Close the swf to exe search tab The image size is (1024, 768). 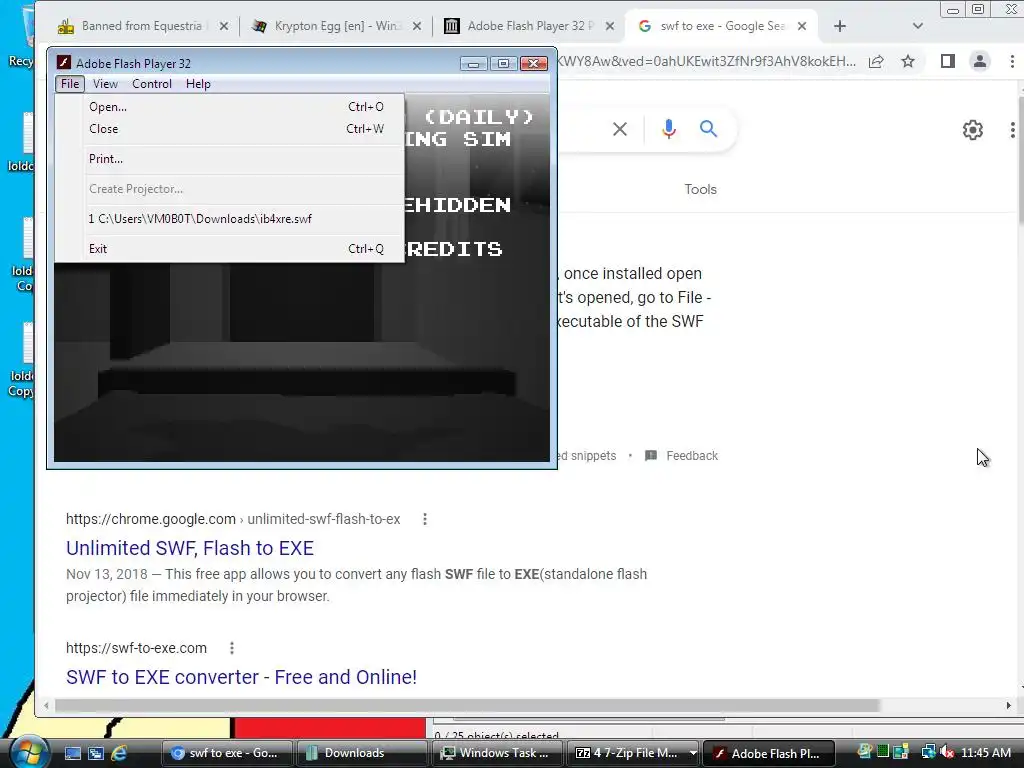coord(803,26)
